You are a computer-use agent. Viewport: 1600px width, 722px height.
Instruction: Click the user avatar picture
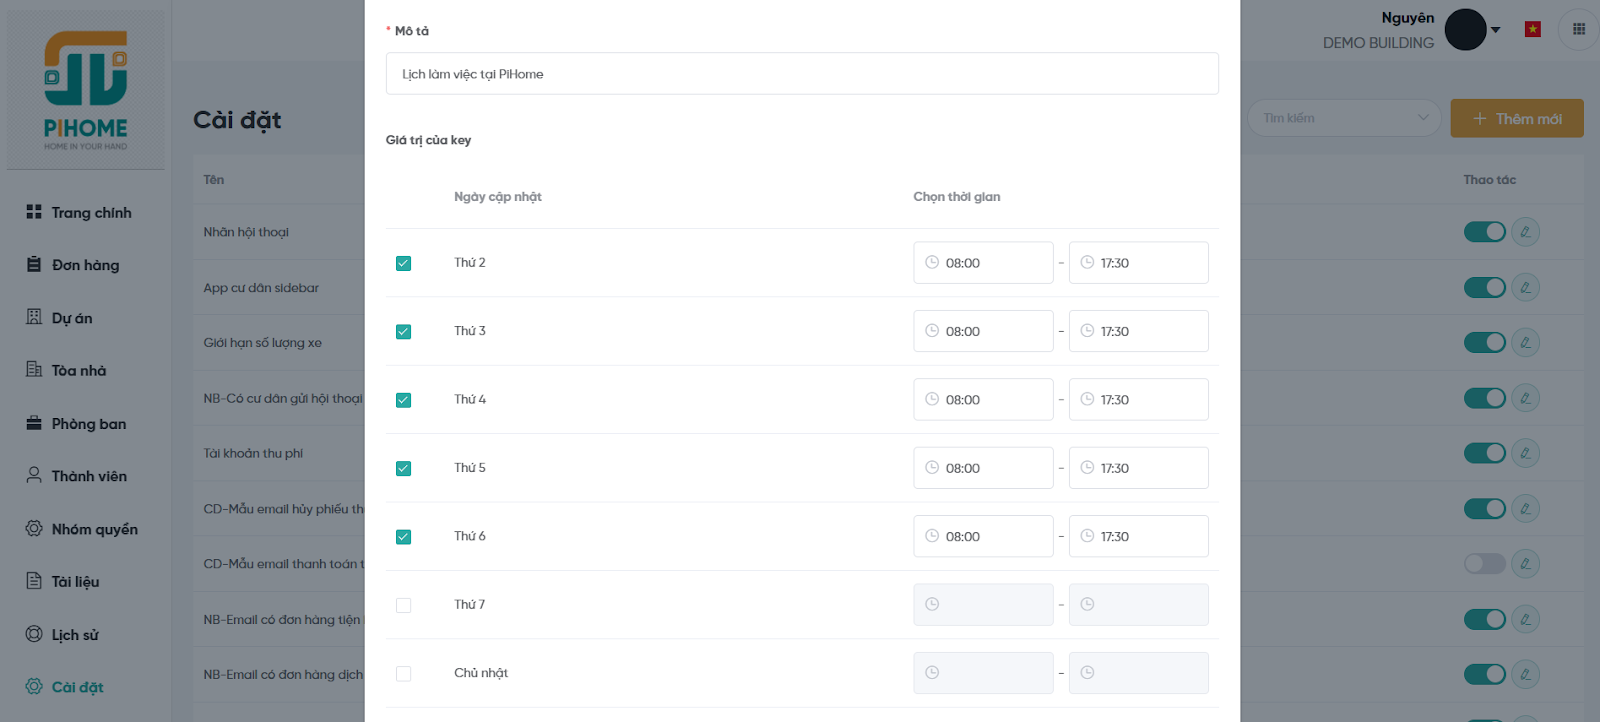1465,30
